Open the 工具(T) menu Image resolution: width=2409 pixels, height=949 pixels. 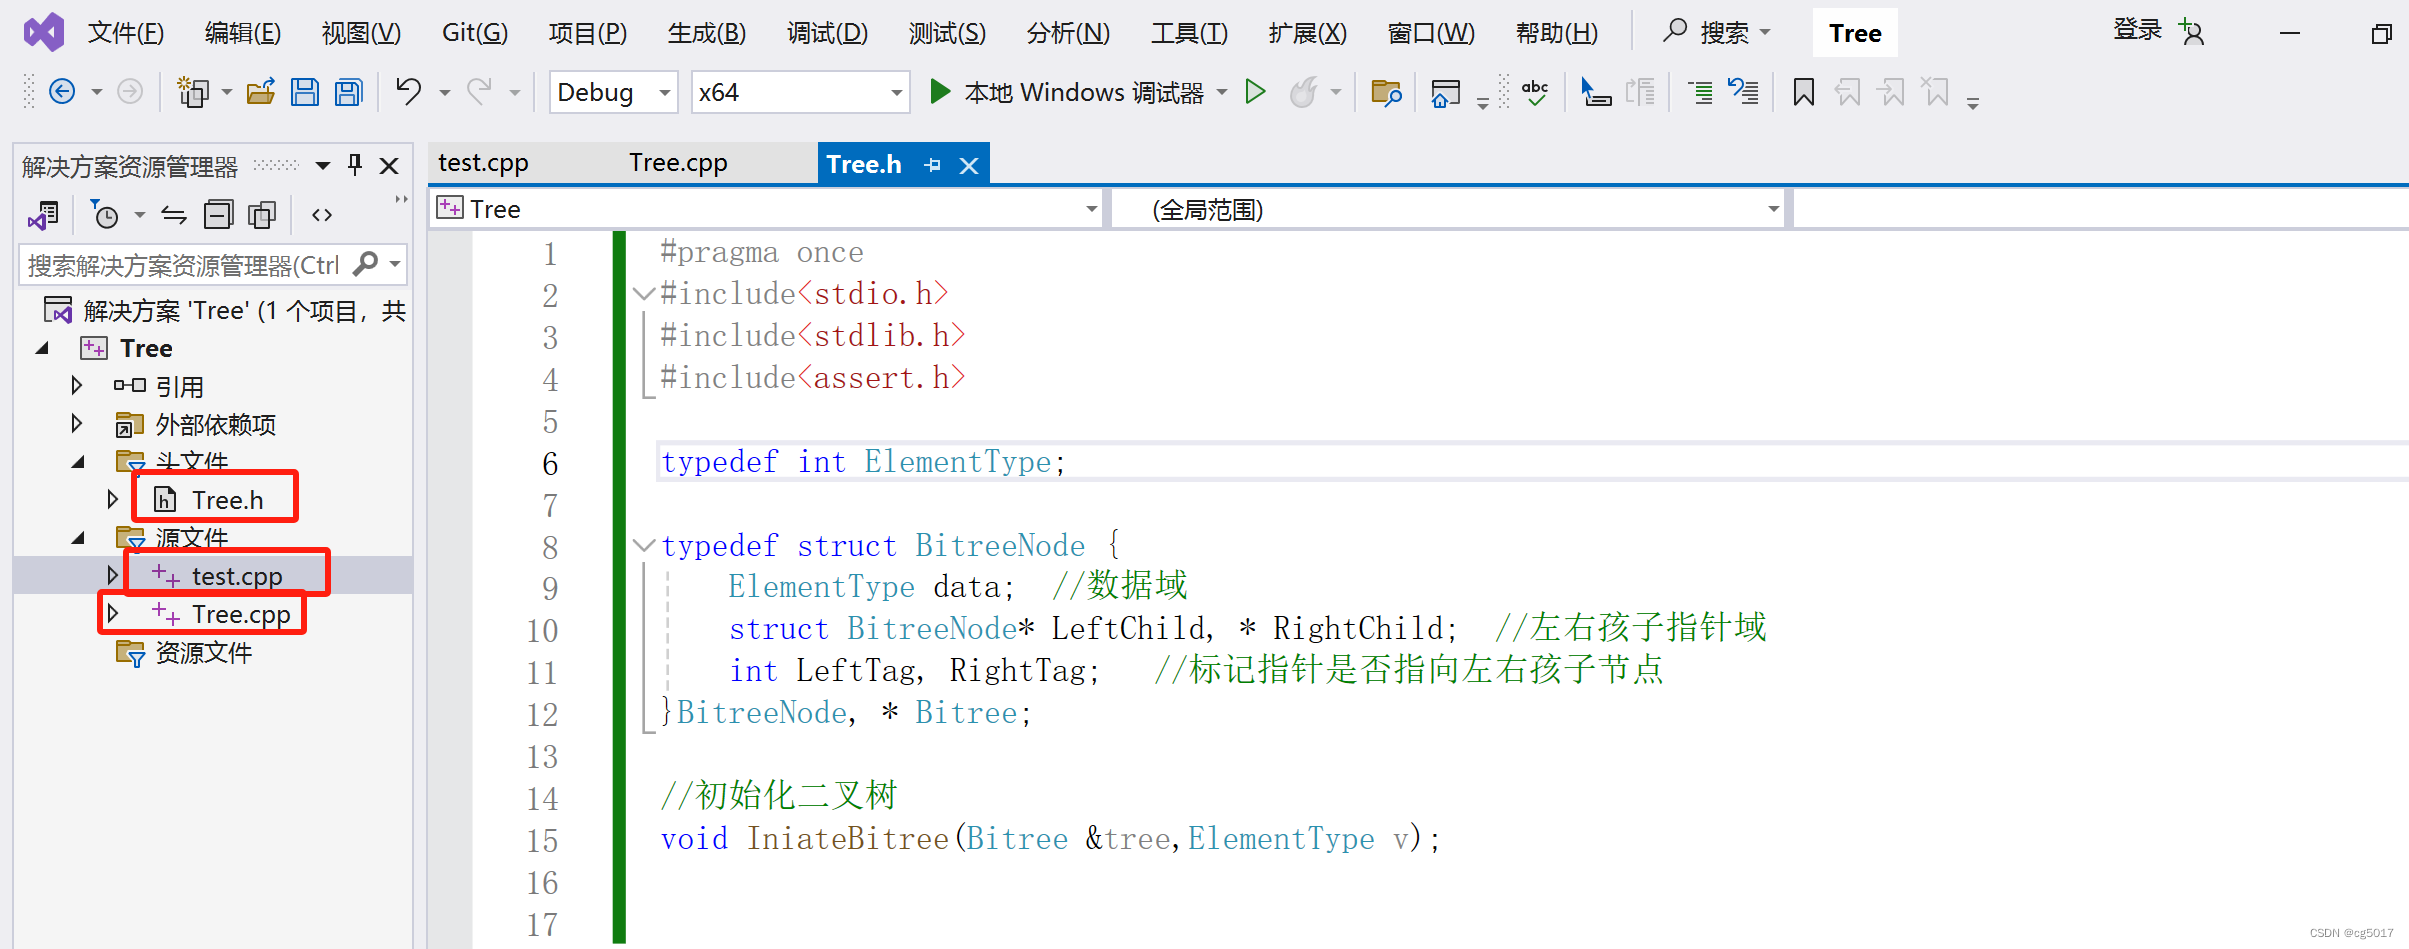pyautogui.click(x=1189, y=33)
